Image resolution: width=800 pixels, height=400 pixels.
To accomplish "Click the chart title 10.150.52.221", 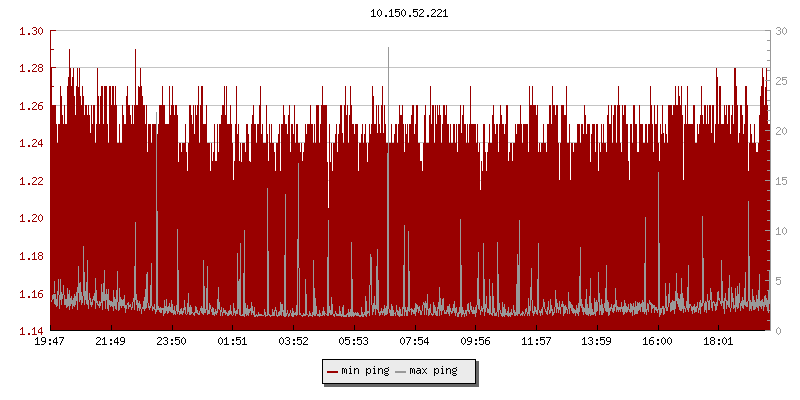I will (410, 13).
